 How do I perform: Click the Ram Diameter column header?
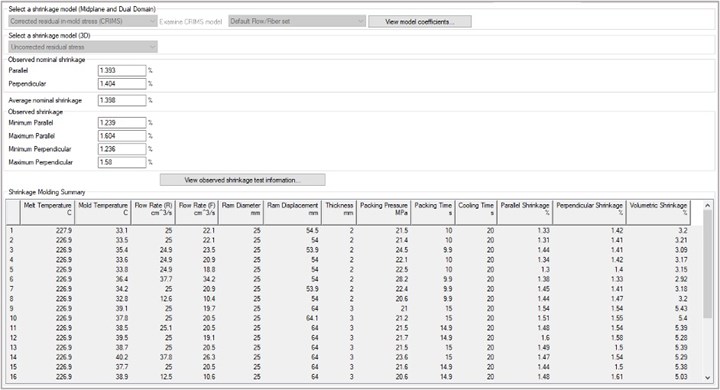(x=241, y=212)
